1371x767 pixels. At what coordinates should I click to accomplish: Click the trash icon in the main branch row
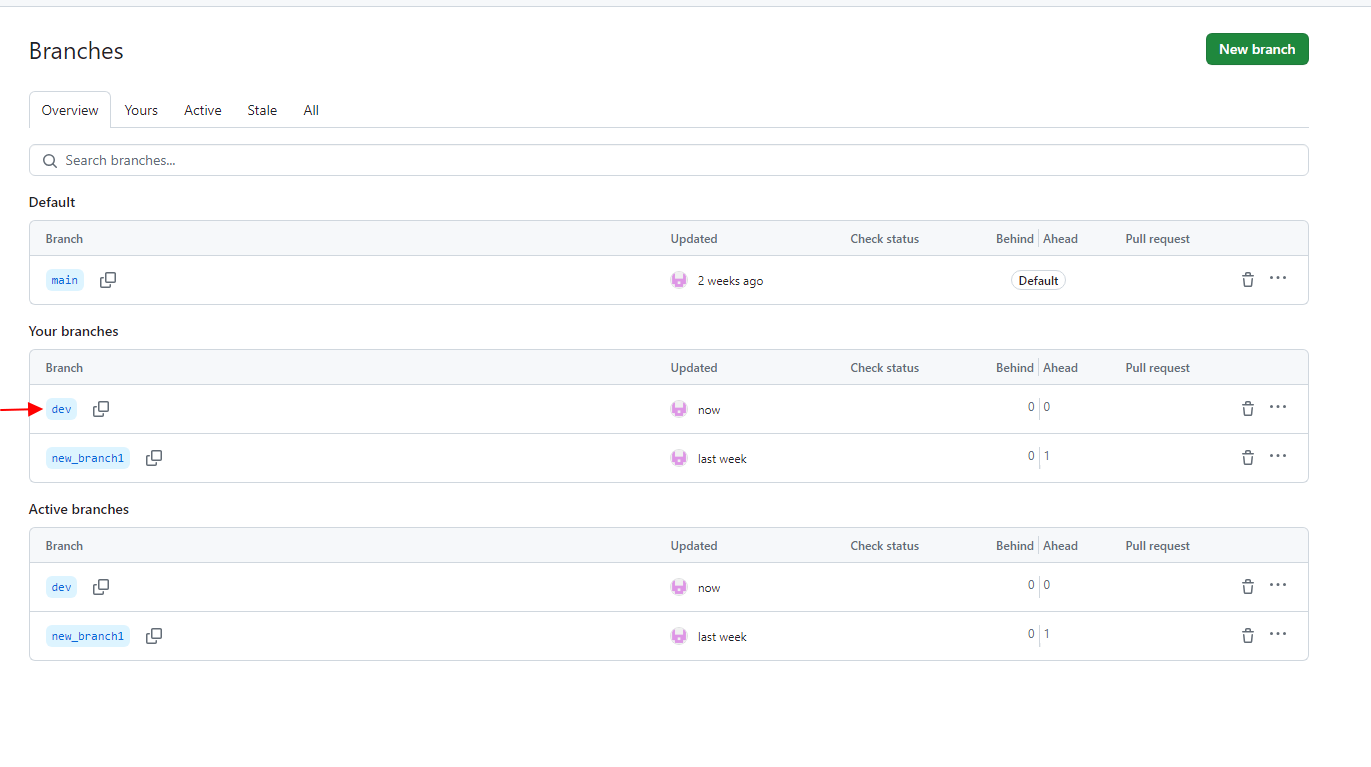[1247, 280]
